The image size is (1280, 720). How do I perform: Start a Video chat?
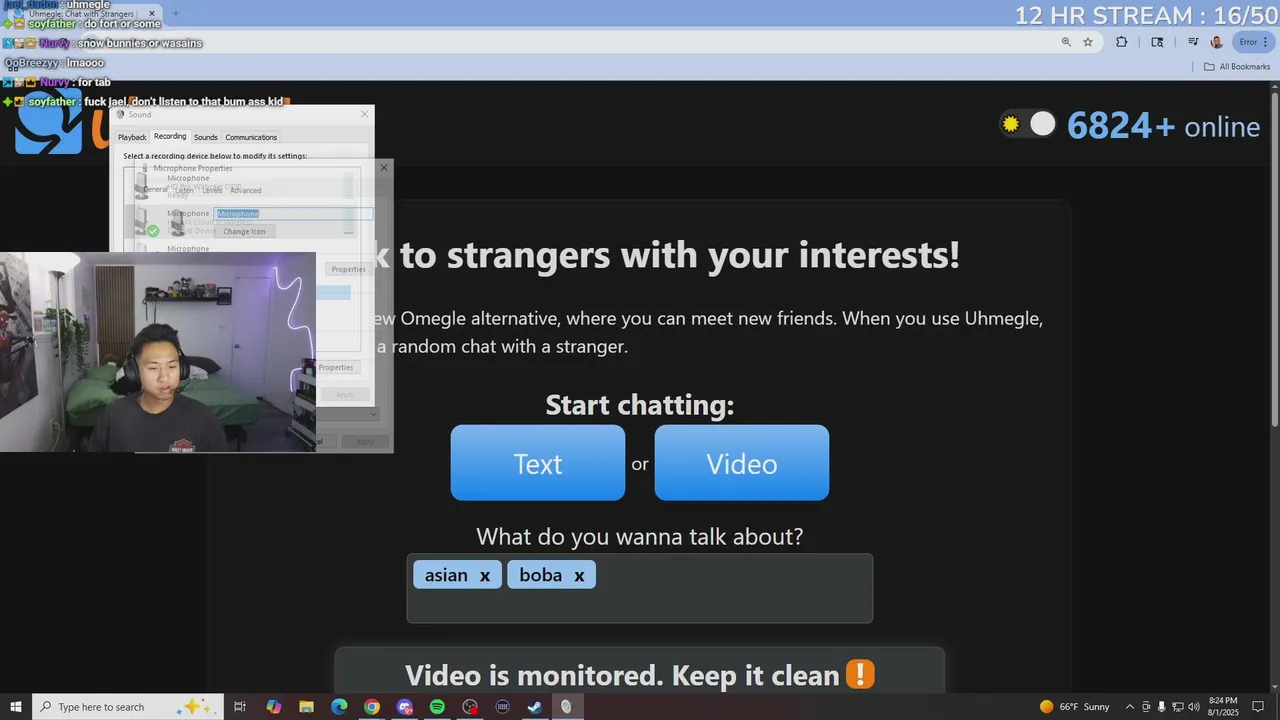click(x=742, y=463)
